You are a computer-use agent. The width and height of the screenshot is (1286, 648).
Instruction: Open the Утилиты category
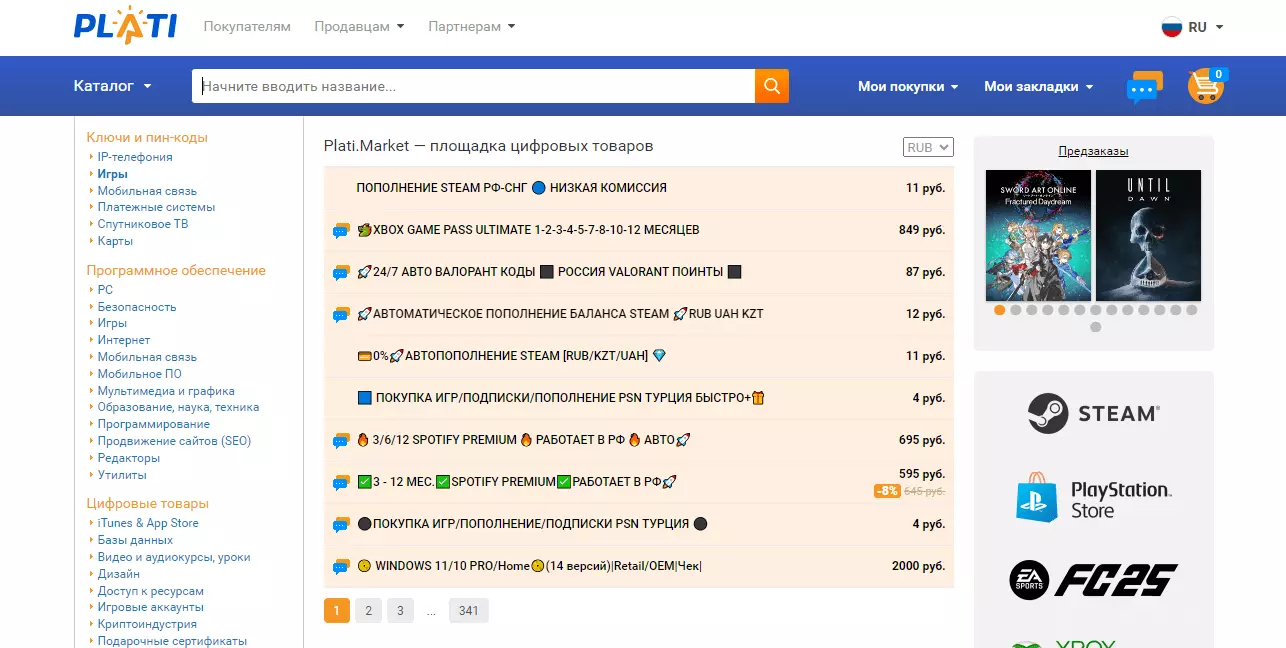coord(122,475)
